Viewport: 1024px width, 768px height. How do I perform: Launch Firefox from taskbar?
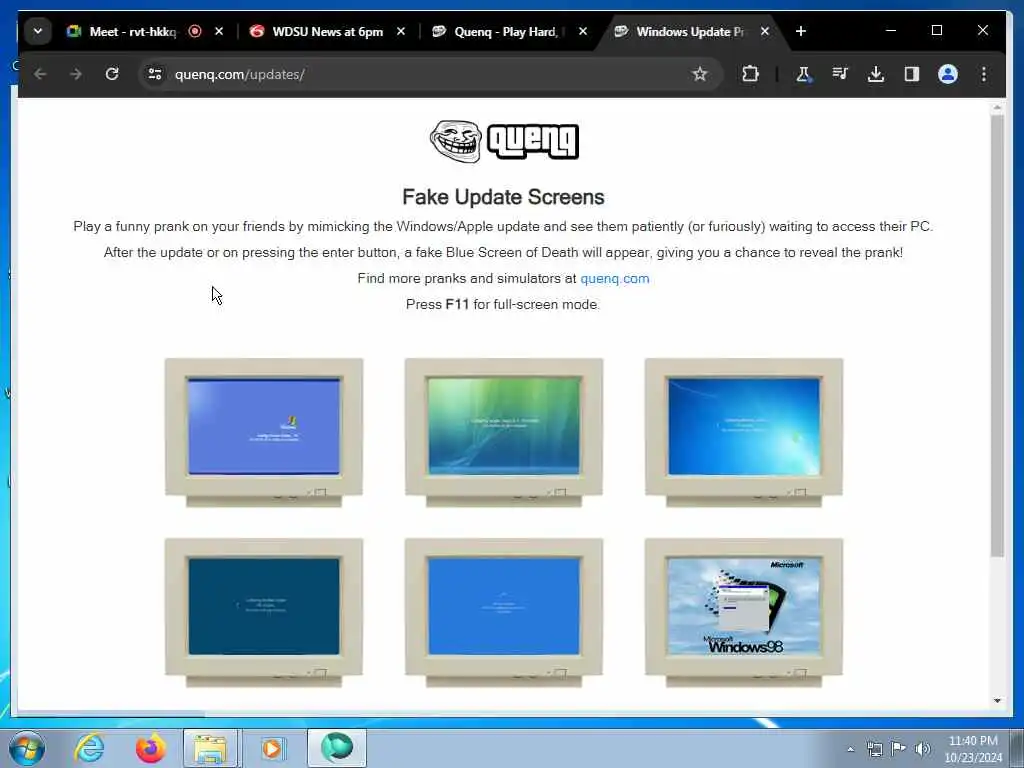pyautogui.click(x=150, y=748)
